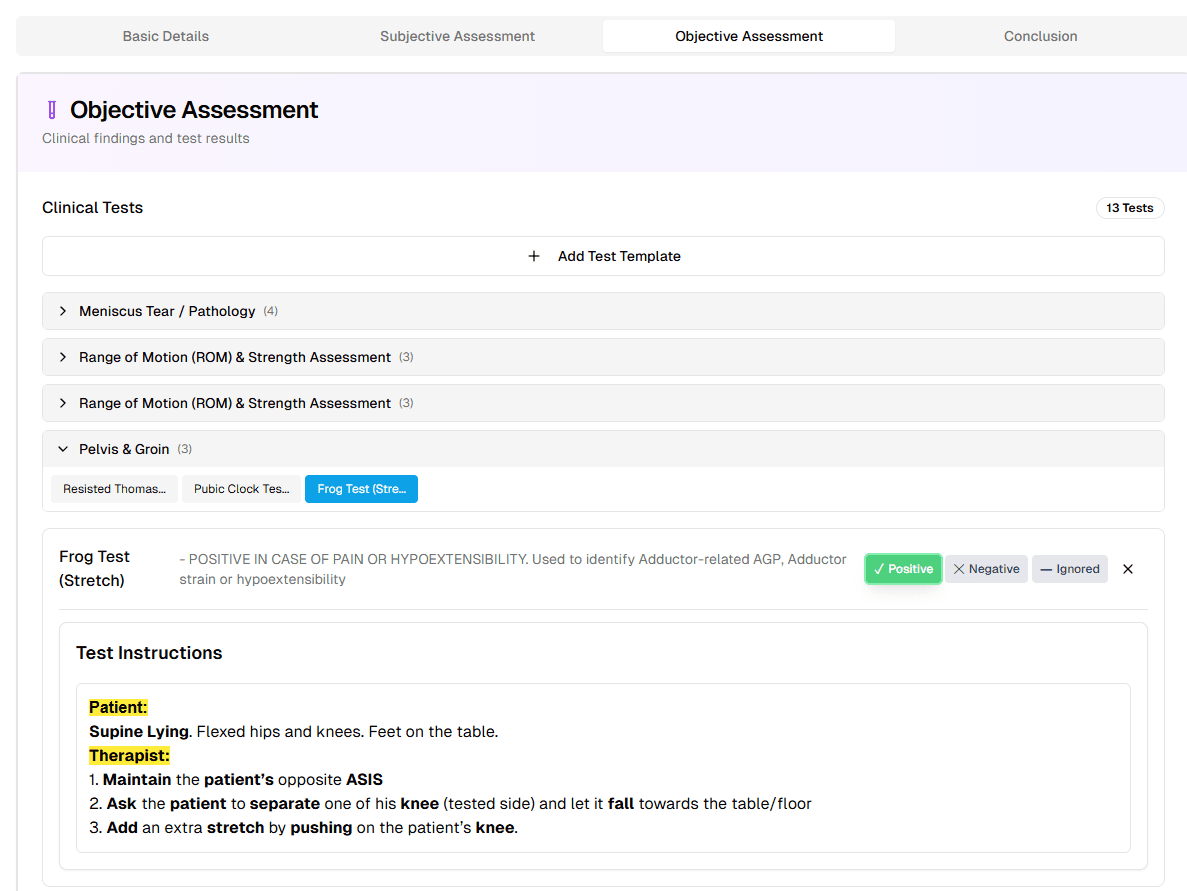The image size is (1187, 891).
Task: Mark the Frog Test result as Positive
Action: (903, 568)
